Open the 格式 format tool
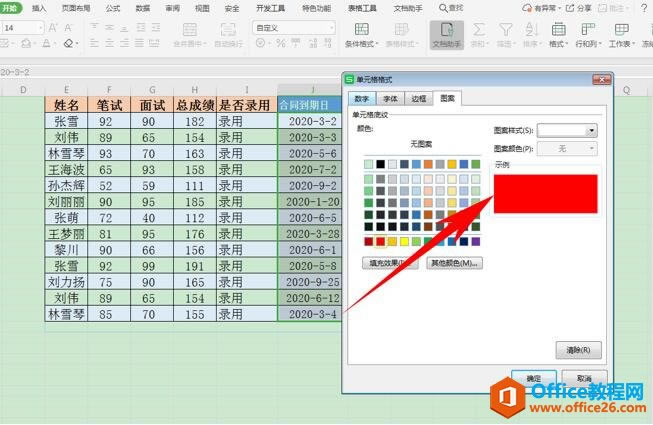The height and width of the screenshot is (425, 653). pyautogui.click(x=558, y=35)
